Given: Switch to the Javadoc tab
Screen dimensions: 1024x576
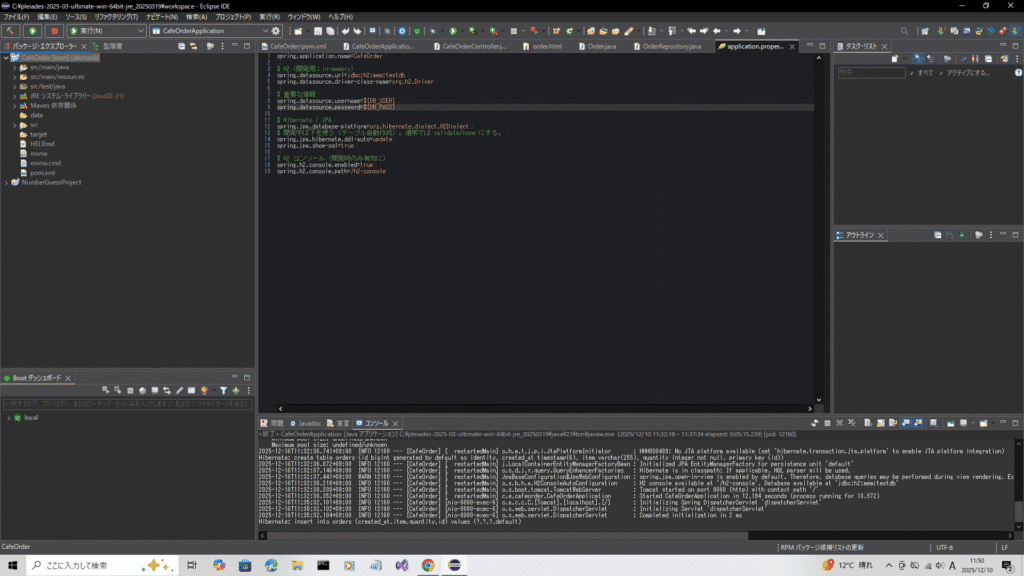Looking at the screenshot, I should (x=309, y=423).
